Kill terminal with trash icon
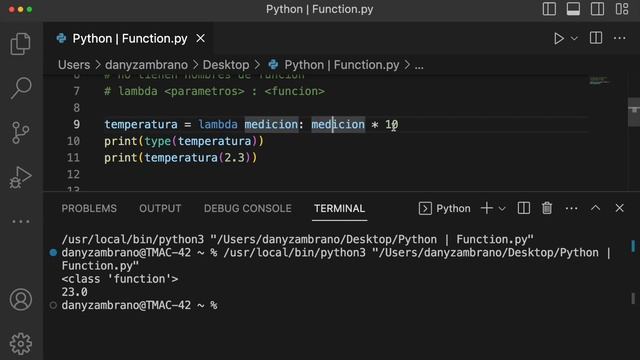 547,208
